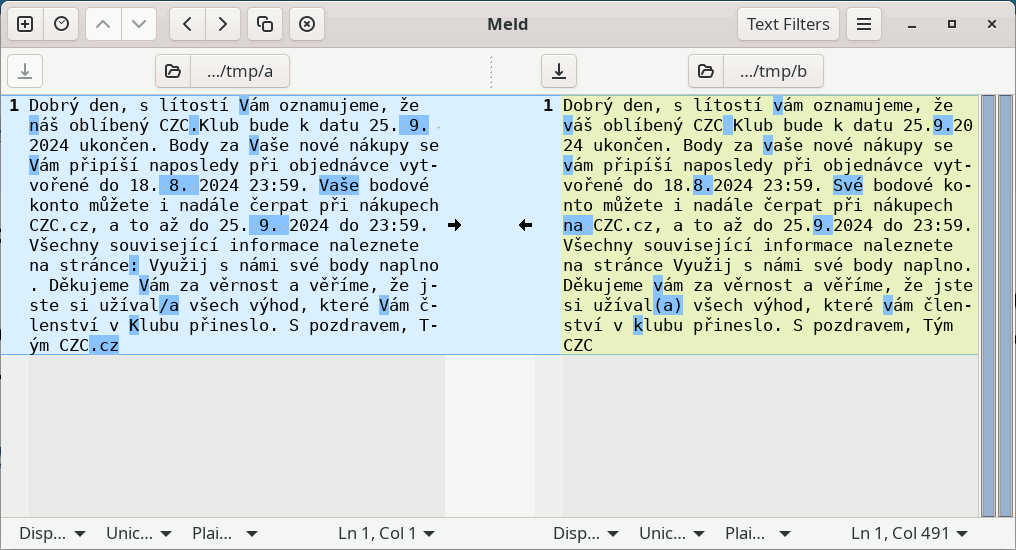The height and width of the screenshot is (550, 1016).
Task: Click line number 1 in left pane
Action: pos(14,106)
